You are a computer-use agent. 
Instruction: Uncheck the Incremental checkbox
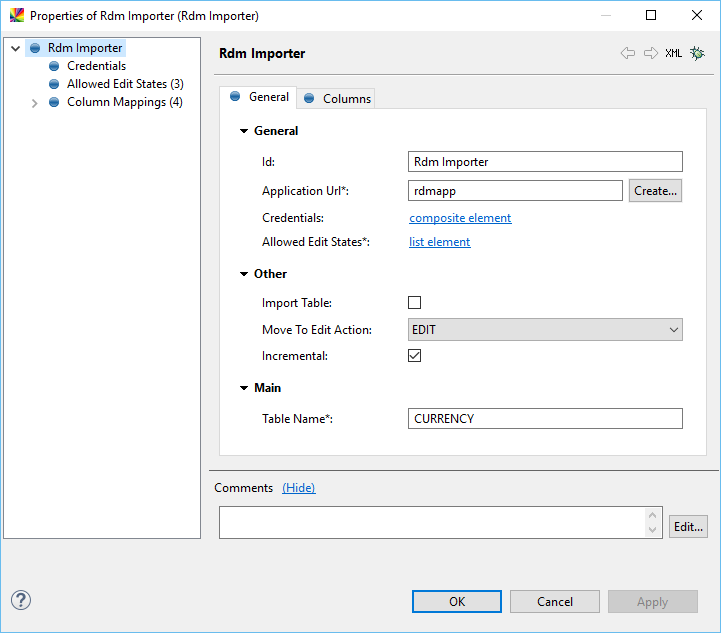(x=415, y=356)
